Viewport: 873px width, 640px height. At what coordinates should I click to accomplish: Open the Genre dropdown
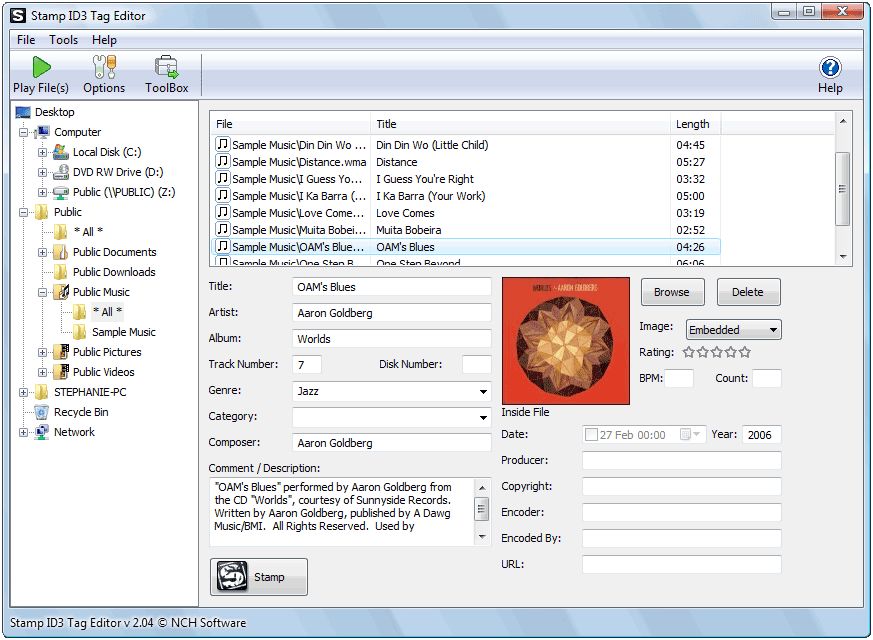click(484, 390)
